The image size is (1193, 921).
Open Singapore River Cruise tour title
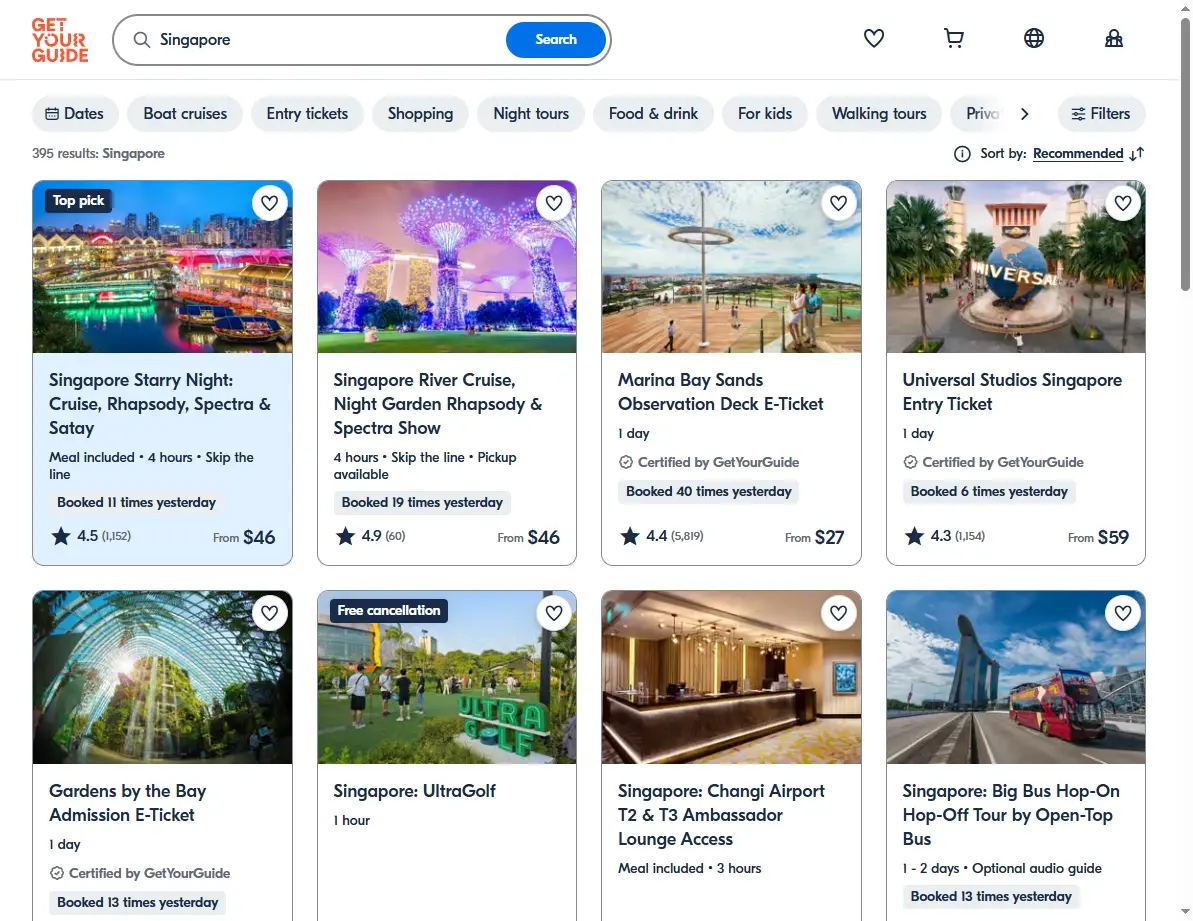pyautogui.click(x=437, y=404)
